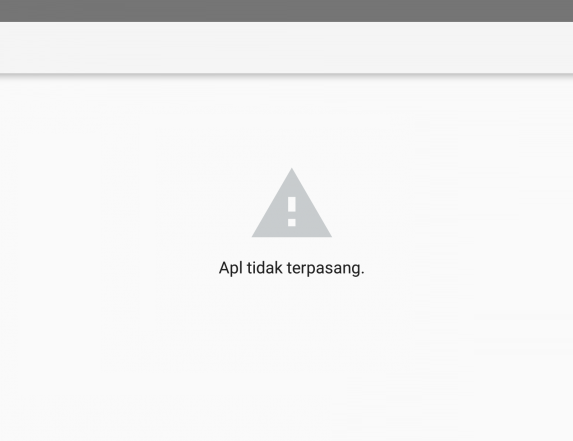Tap the top tip of the warning triangle
Image resolution: width=573 pixels, height=441 pixels.
pyautogui.click(x=292, y=170)
